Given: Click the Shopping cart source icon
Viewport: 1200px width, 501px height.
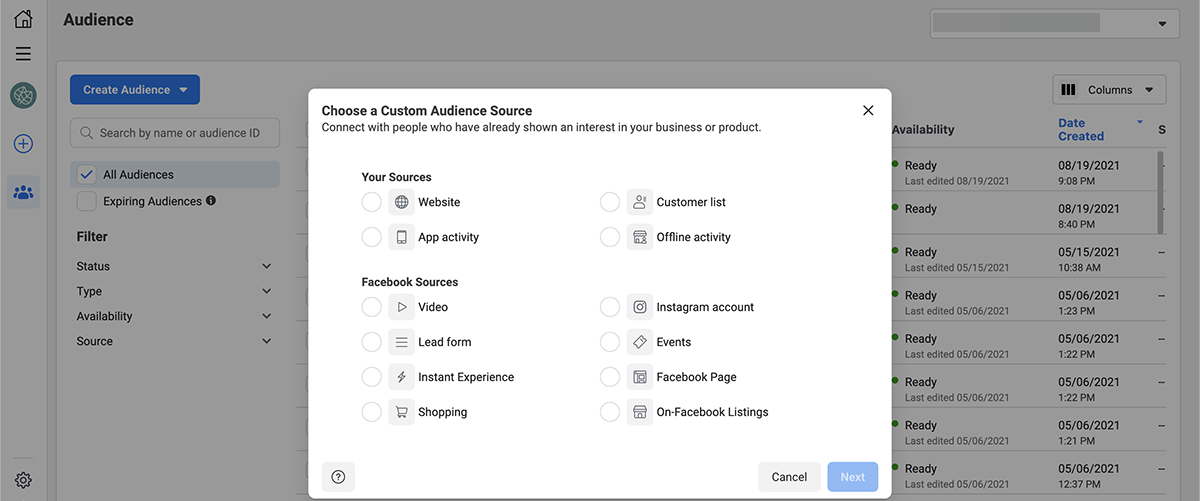Looking at the screenshot, I should 401,412.
